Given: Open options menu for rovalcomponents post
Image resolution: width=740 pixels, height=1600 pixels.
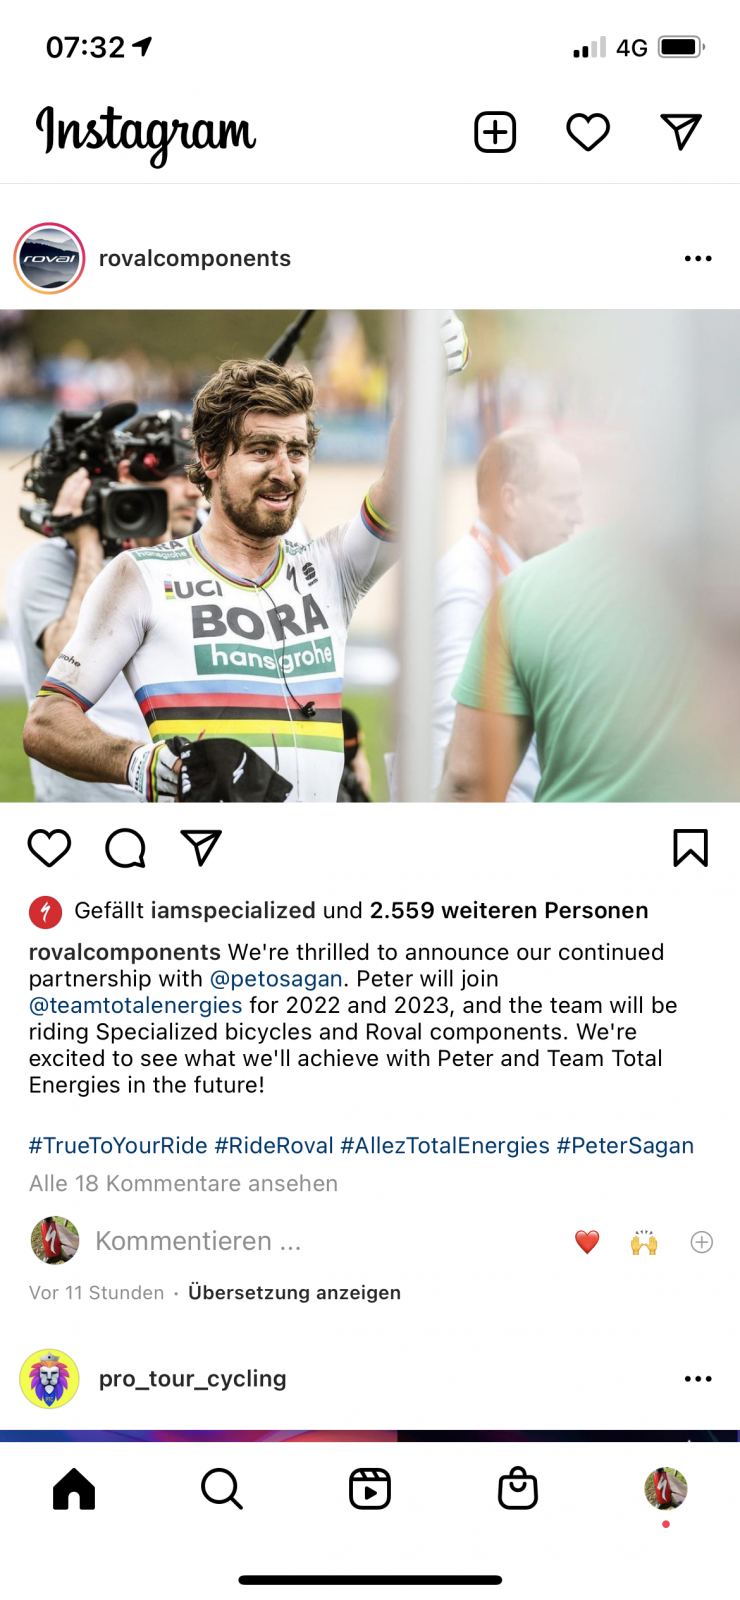Looking at the screenshot, I should pyautogui.click(x=698, y=259).
